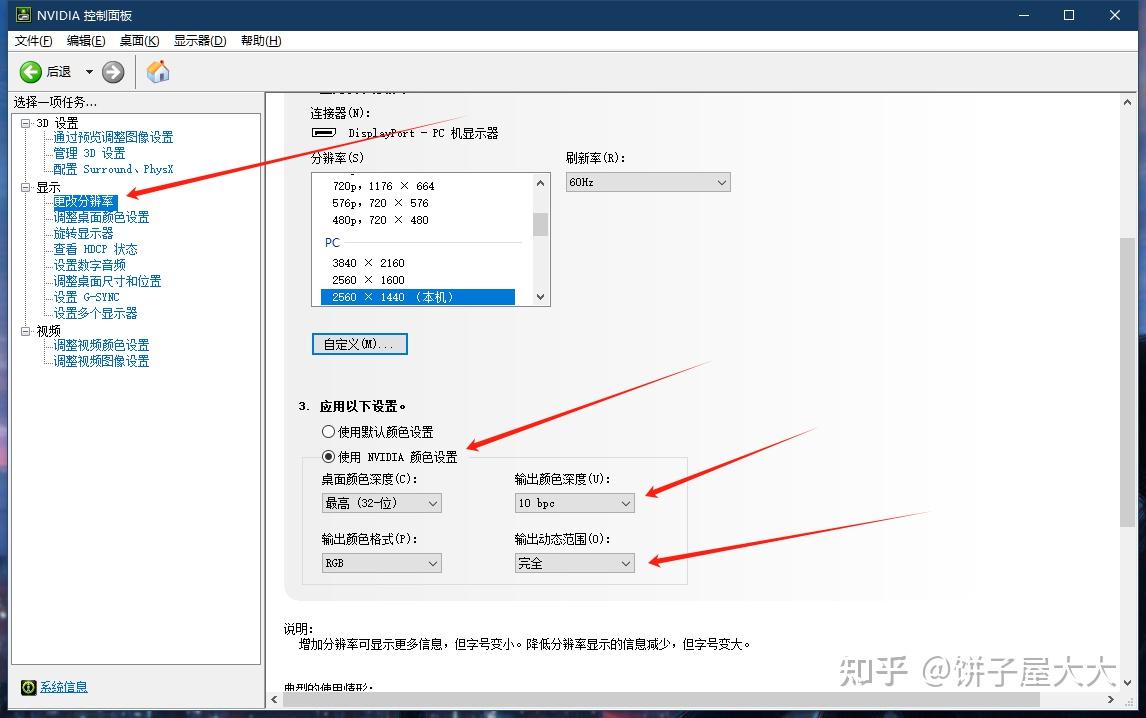The width and height of the screenshot is (1146, 718).
Task: Click resolution list scroll up arrow
Action: pyautogui.click(x=541, y=183)
